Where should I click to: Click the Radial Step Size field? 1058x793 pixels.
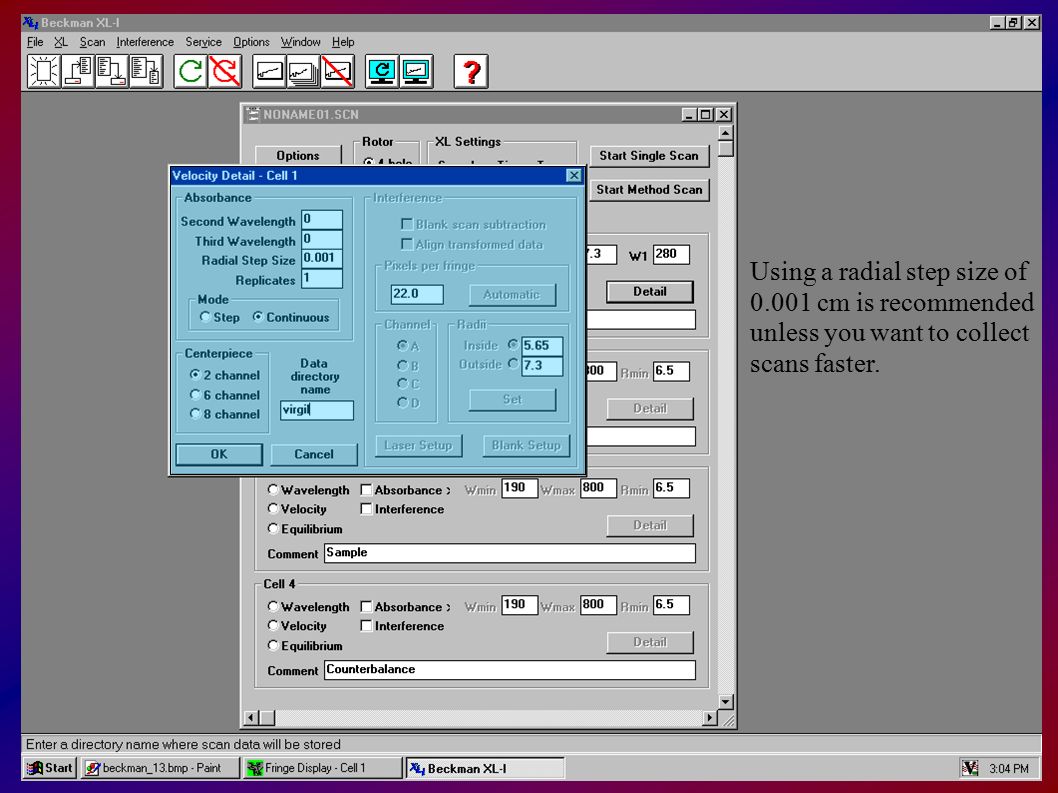click(x=322, y=258)
